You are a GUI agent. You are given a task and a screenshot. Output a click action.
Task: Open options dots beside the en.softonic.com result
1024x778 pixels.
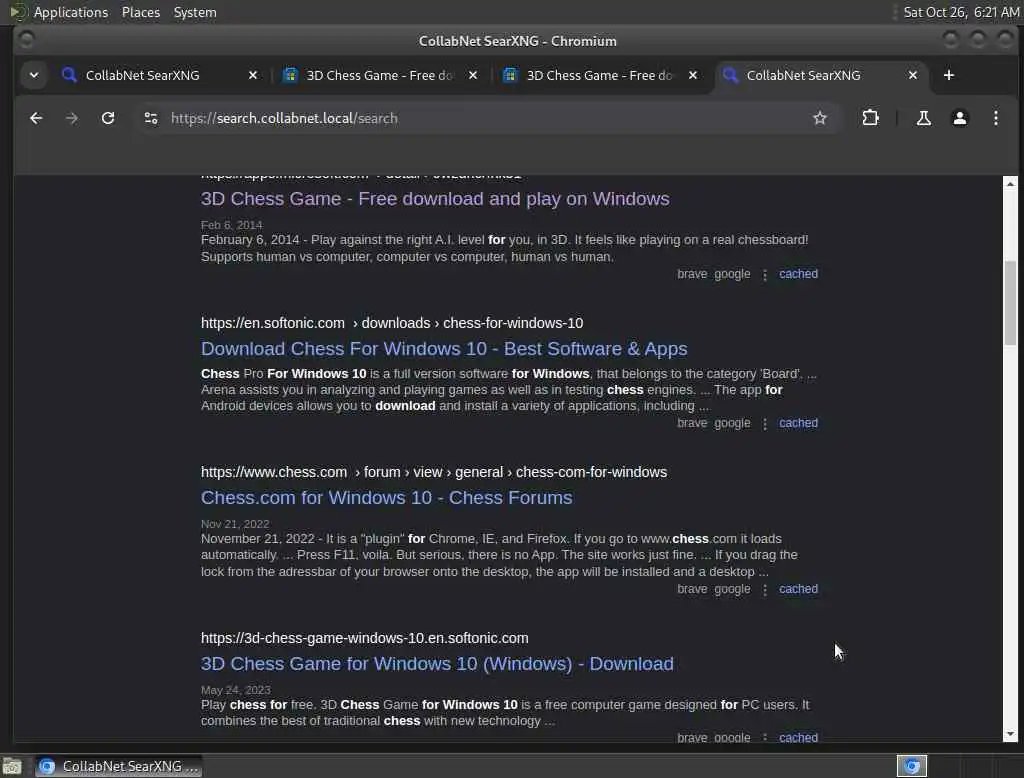(x=765, y=425)
